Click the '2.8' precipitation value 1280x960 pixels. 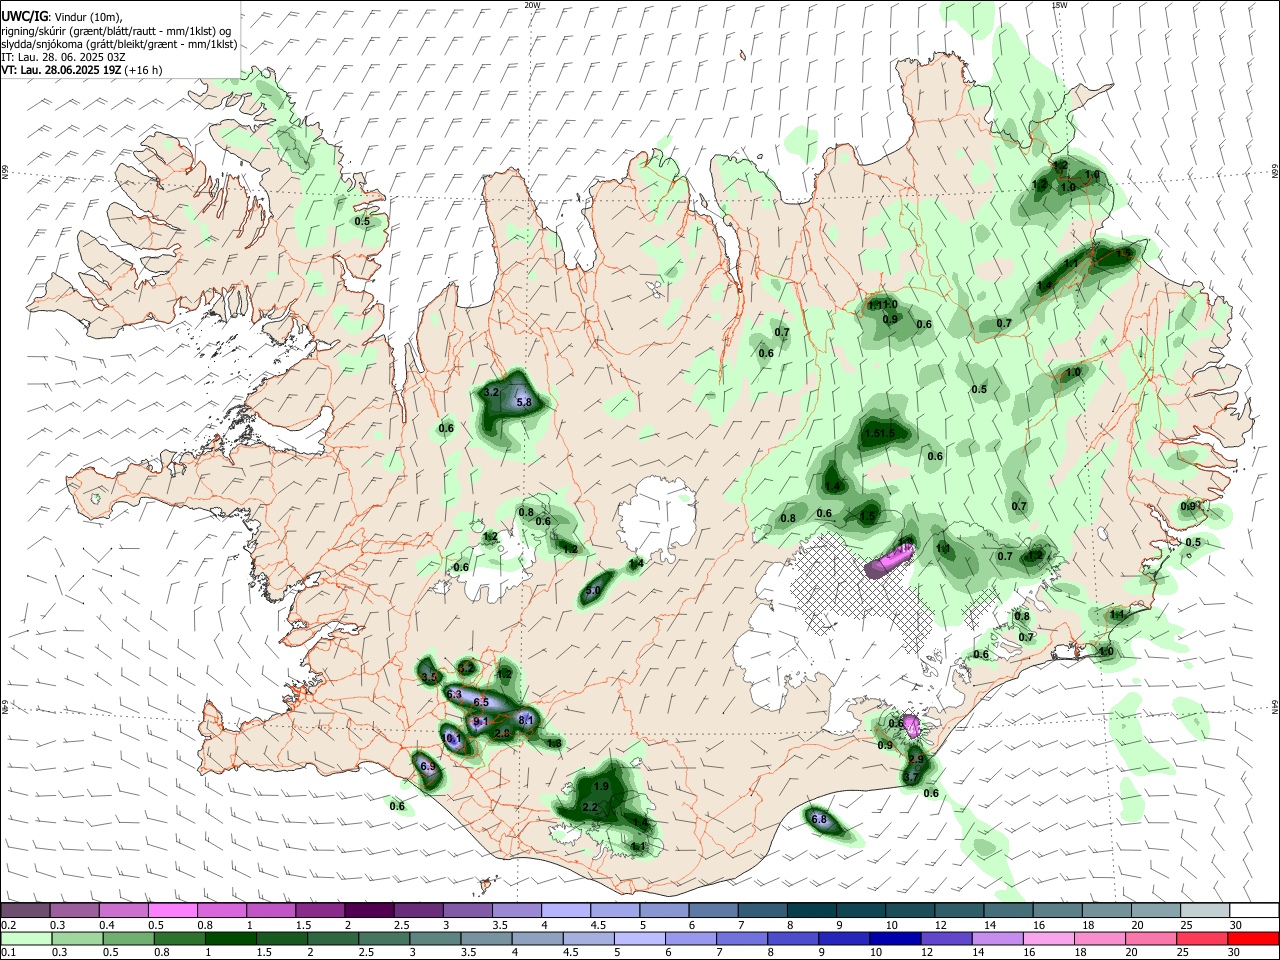pos(503,734)
